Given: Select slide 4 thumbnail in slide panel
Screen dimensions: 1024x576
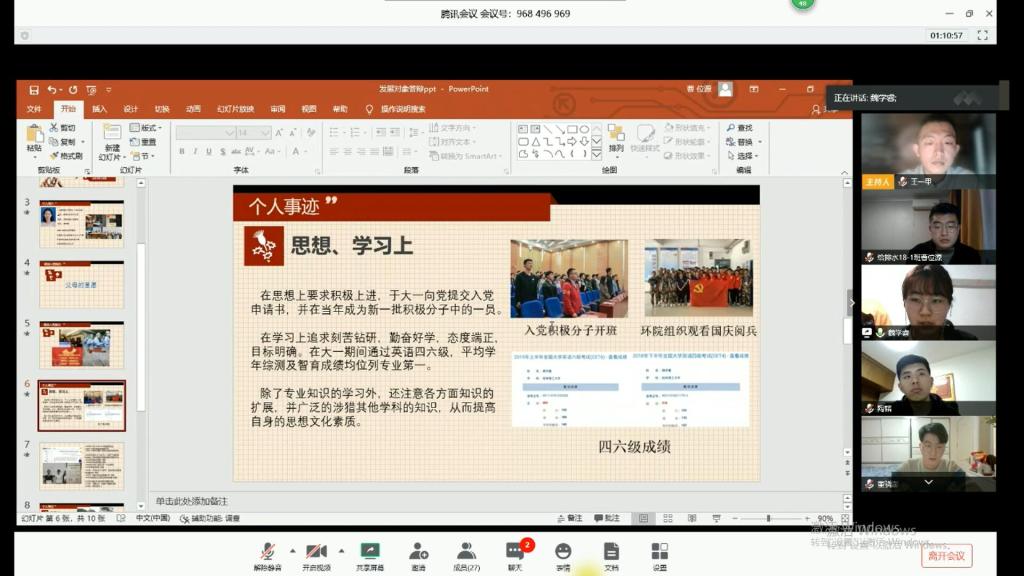Looking at the screenshot, I should (81, 284).
